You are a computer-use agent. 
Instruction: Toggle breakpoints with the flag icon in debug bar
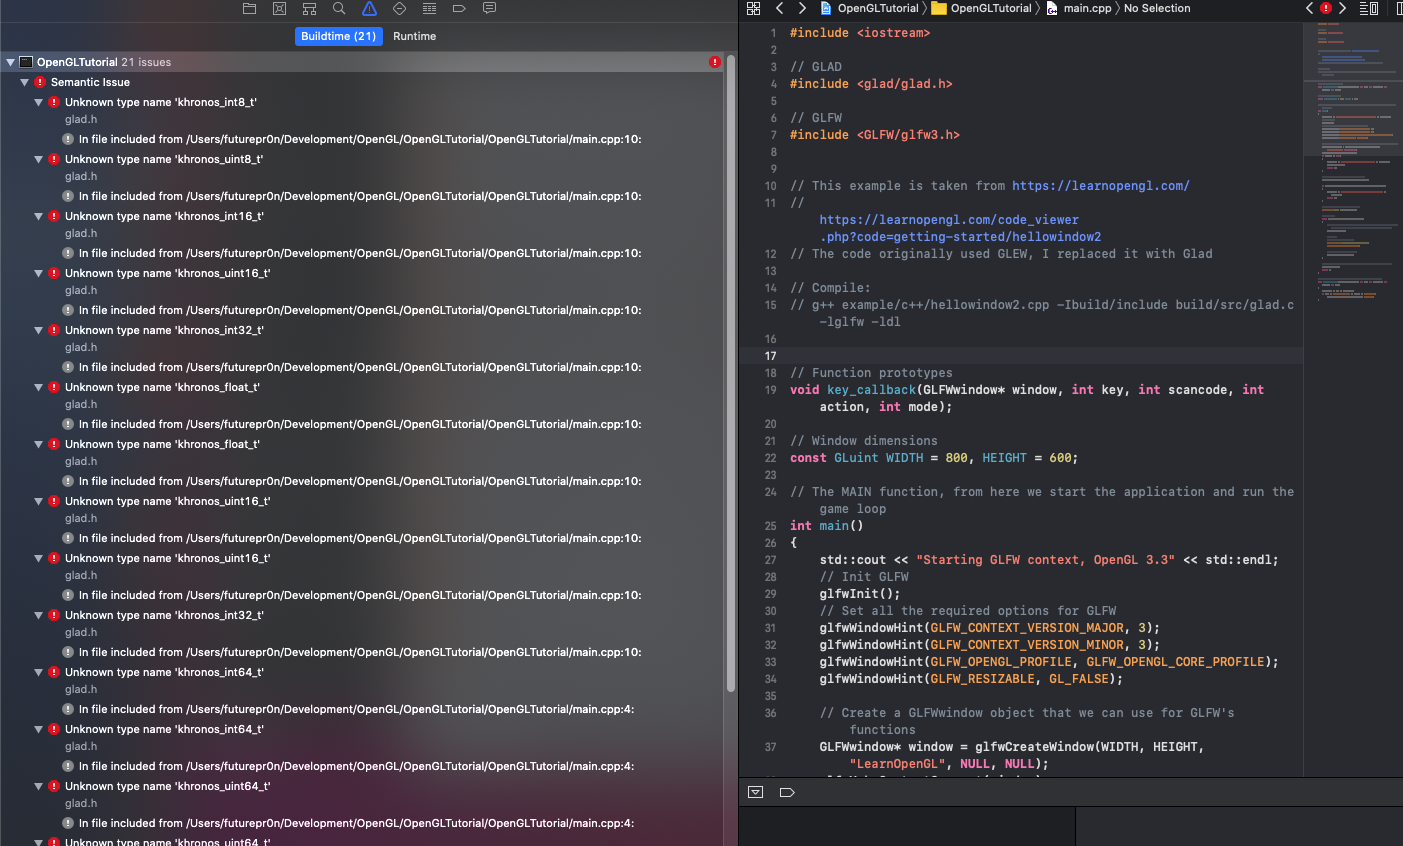coord(787,792)
